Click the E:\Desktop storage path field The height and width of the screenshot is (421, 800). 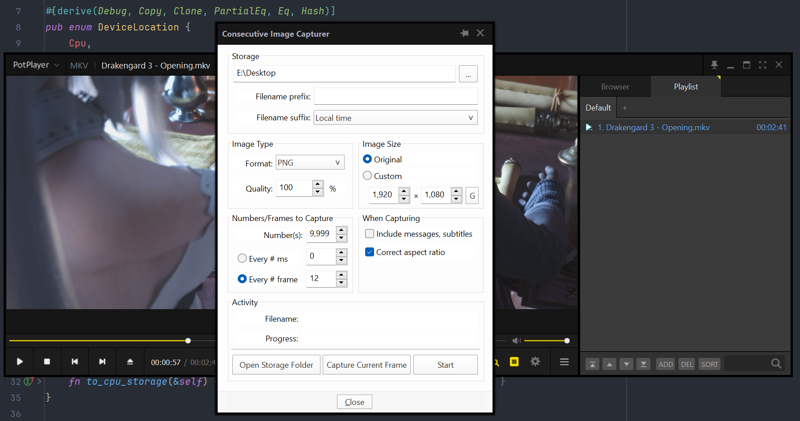[344, 73]
